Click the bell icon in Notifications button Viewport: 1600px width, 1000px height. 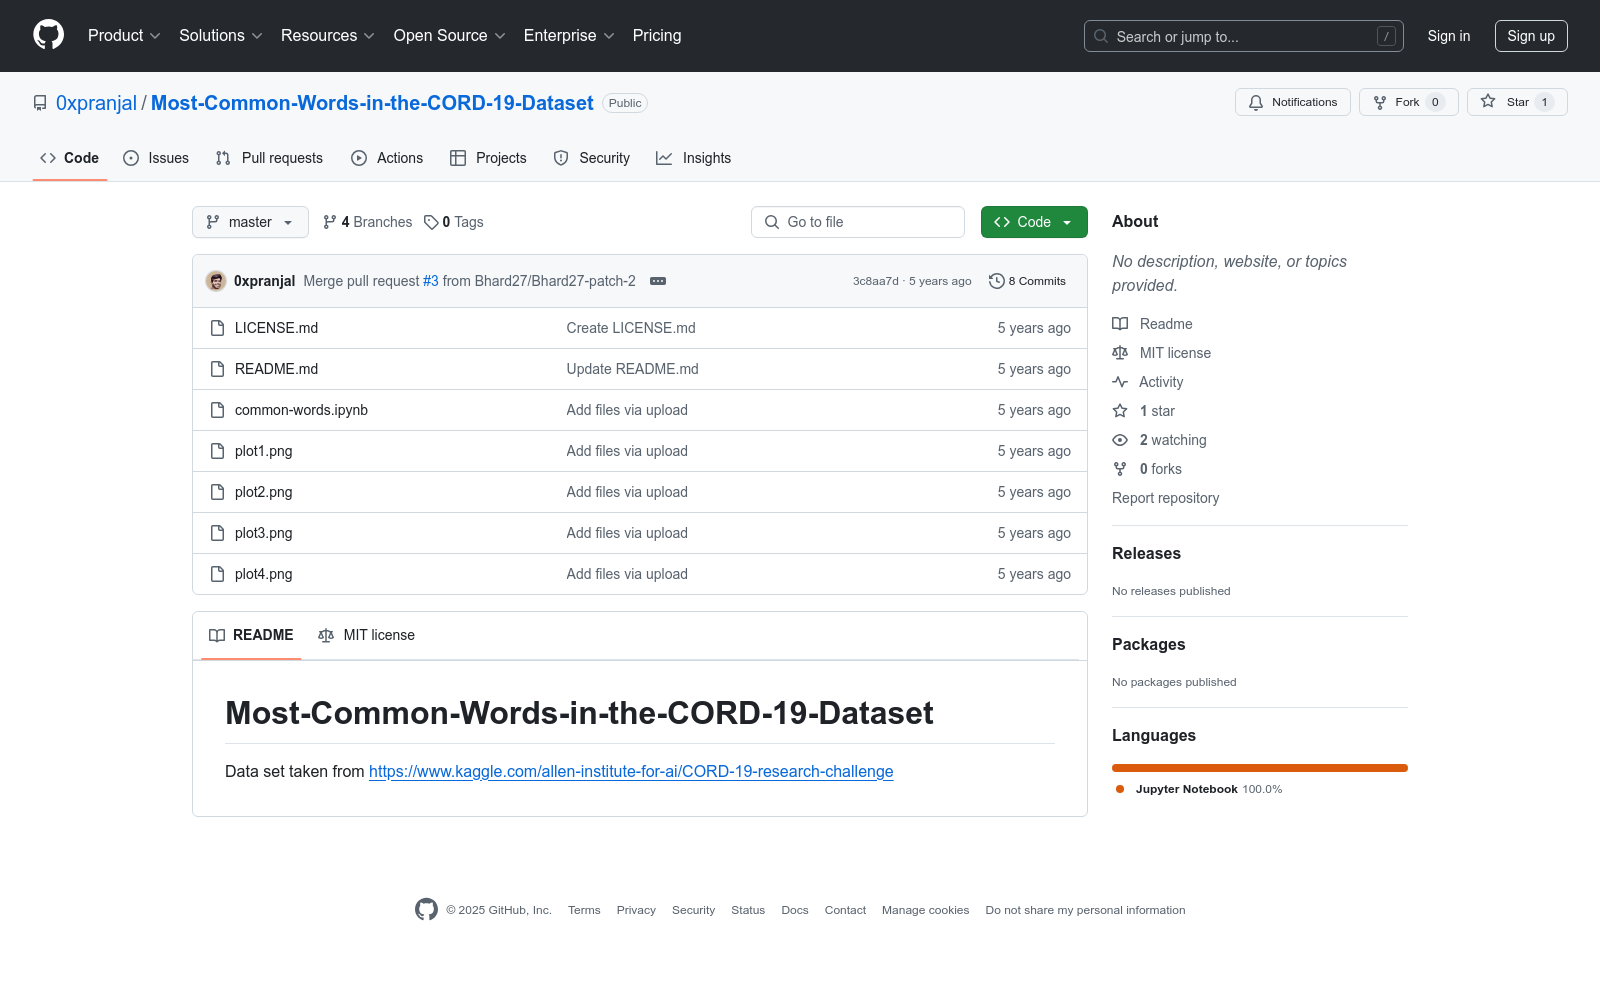point(1256,102)
